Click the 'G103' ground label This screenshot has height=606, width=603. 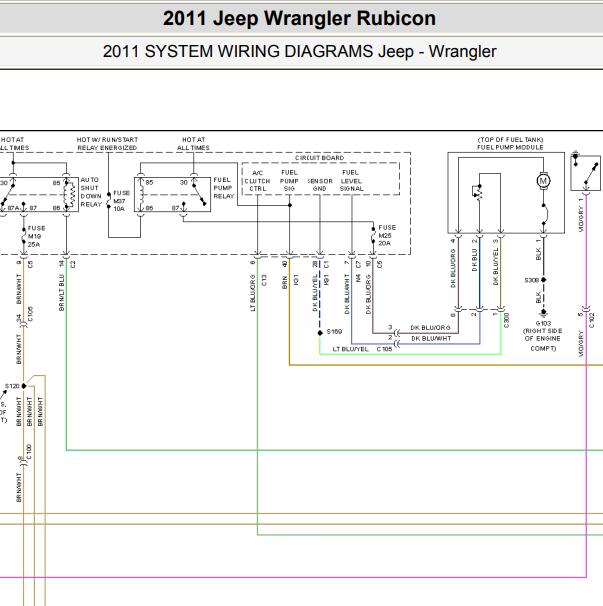[x=543, y=323]
